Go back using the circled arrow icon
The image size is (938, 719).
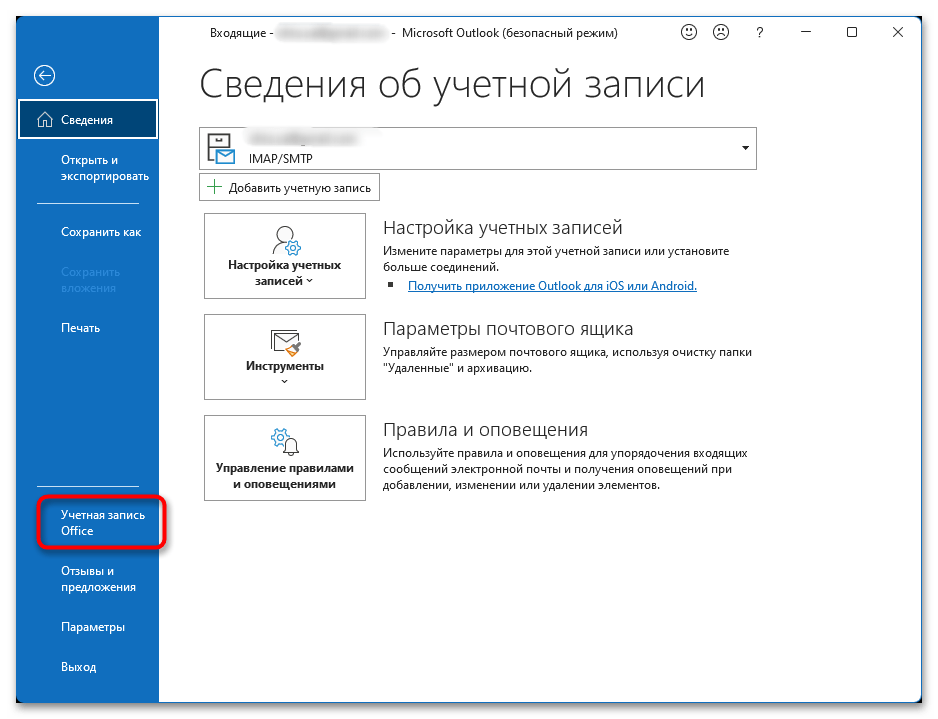(44, 75)
